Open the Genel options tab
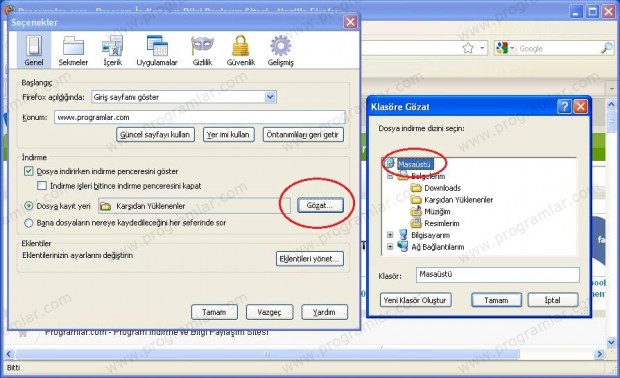The image size is (620, 378). coord(34,50)
